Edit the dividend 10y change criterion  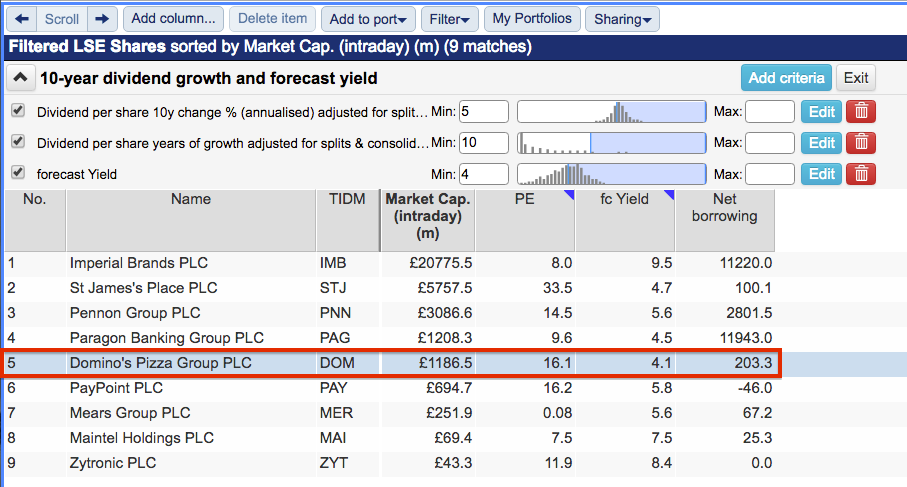coord(821,112)
